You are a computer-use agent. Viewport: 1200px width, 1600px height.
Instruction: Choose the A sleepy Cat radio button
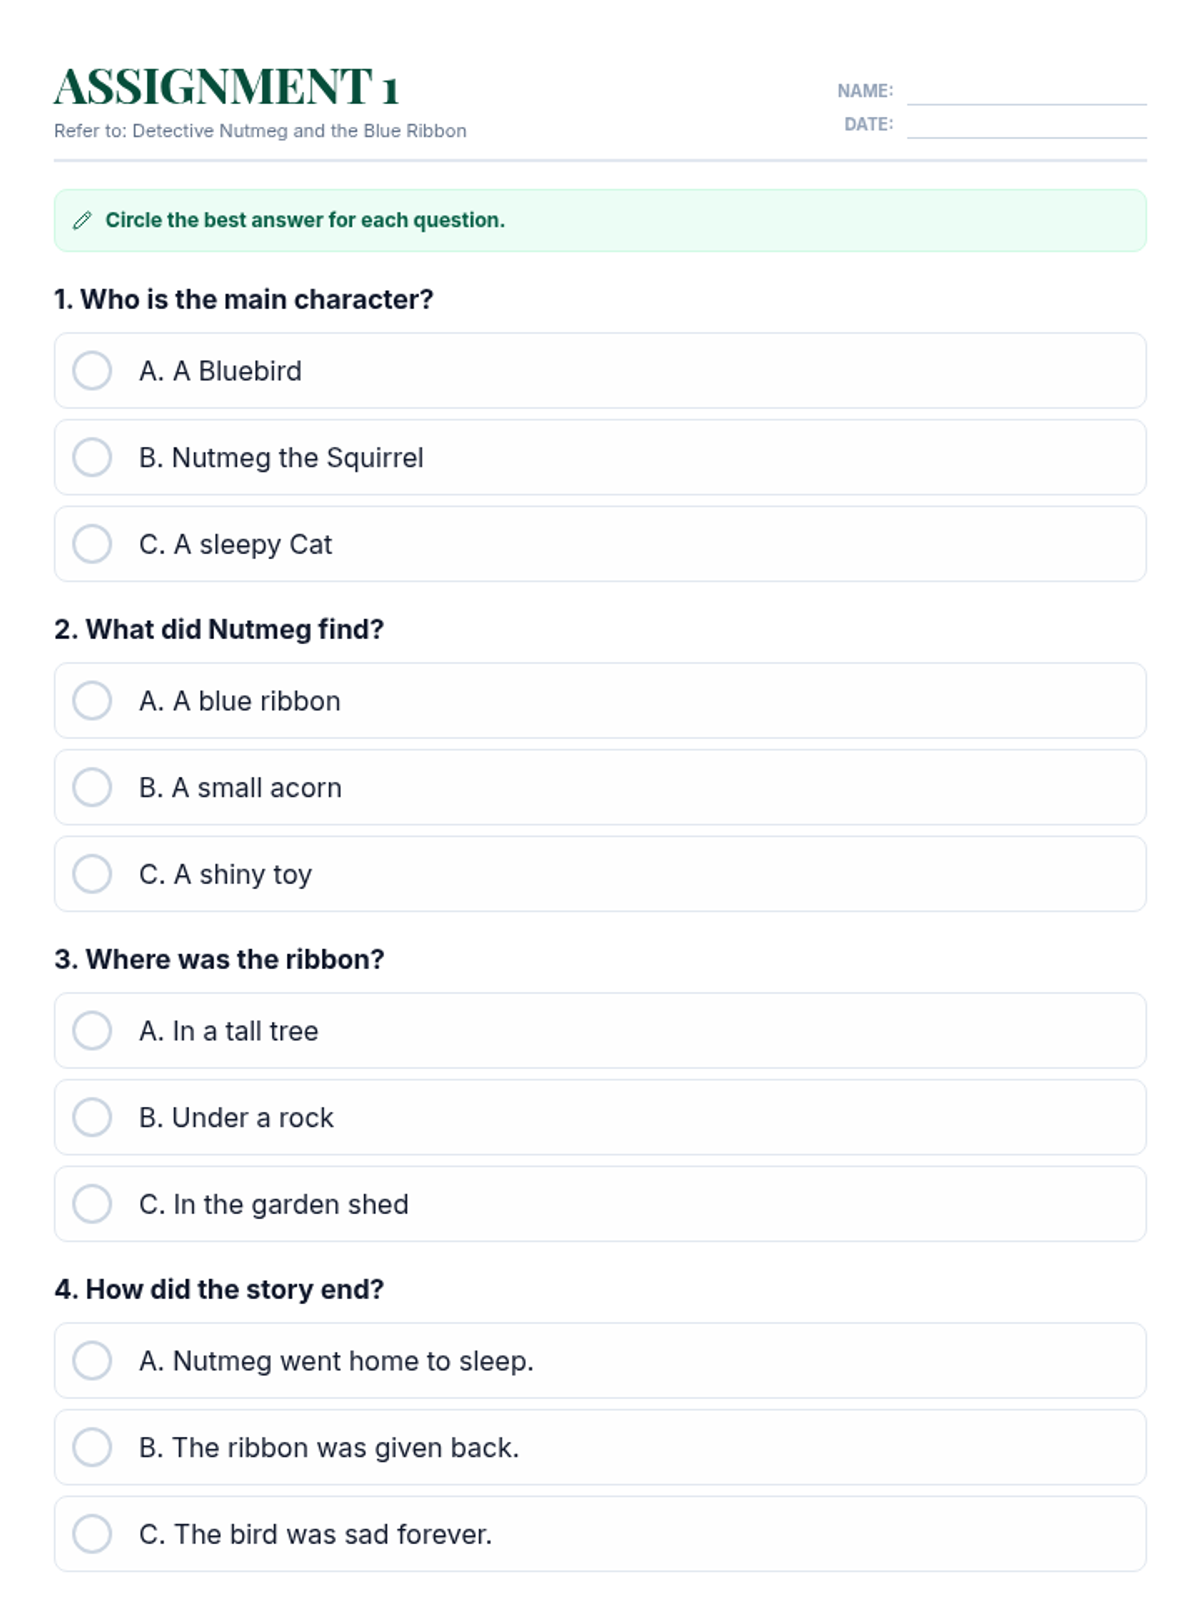92,544
